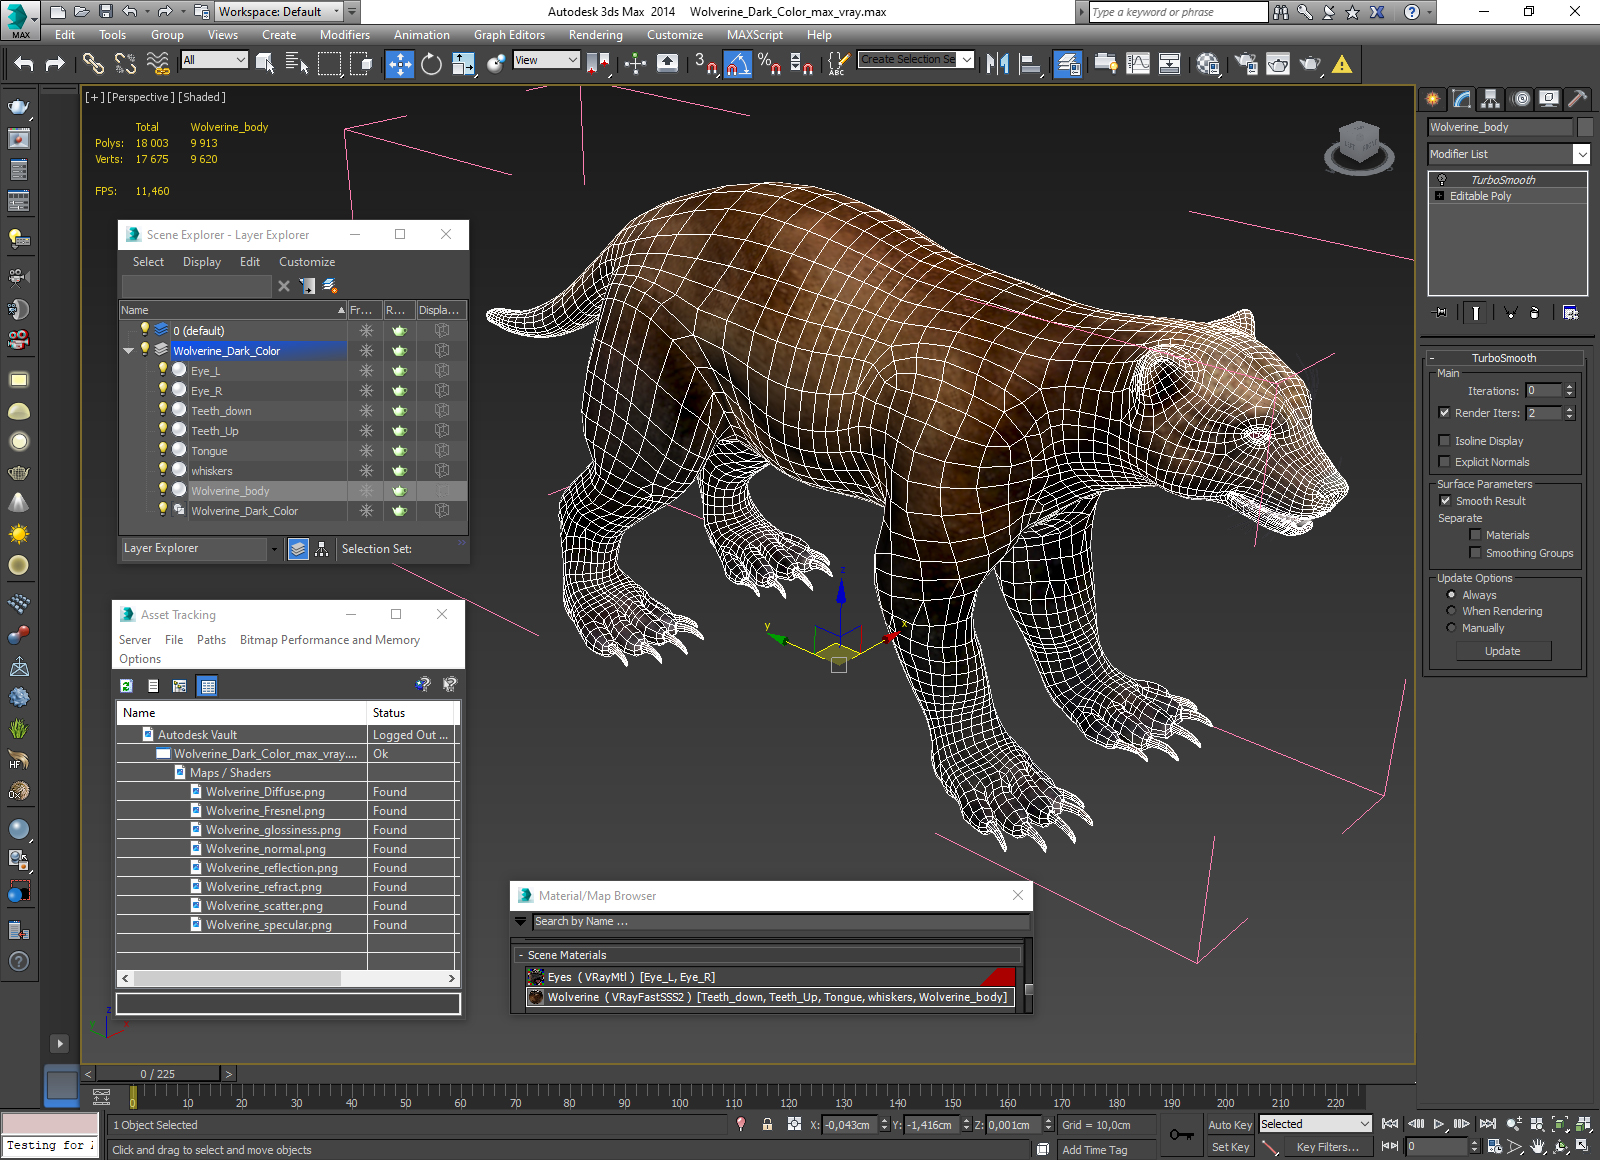
Task: Open the Render Setup teapot icon
Action: pos(1246,64)
